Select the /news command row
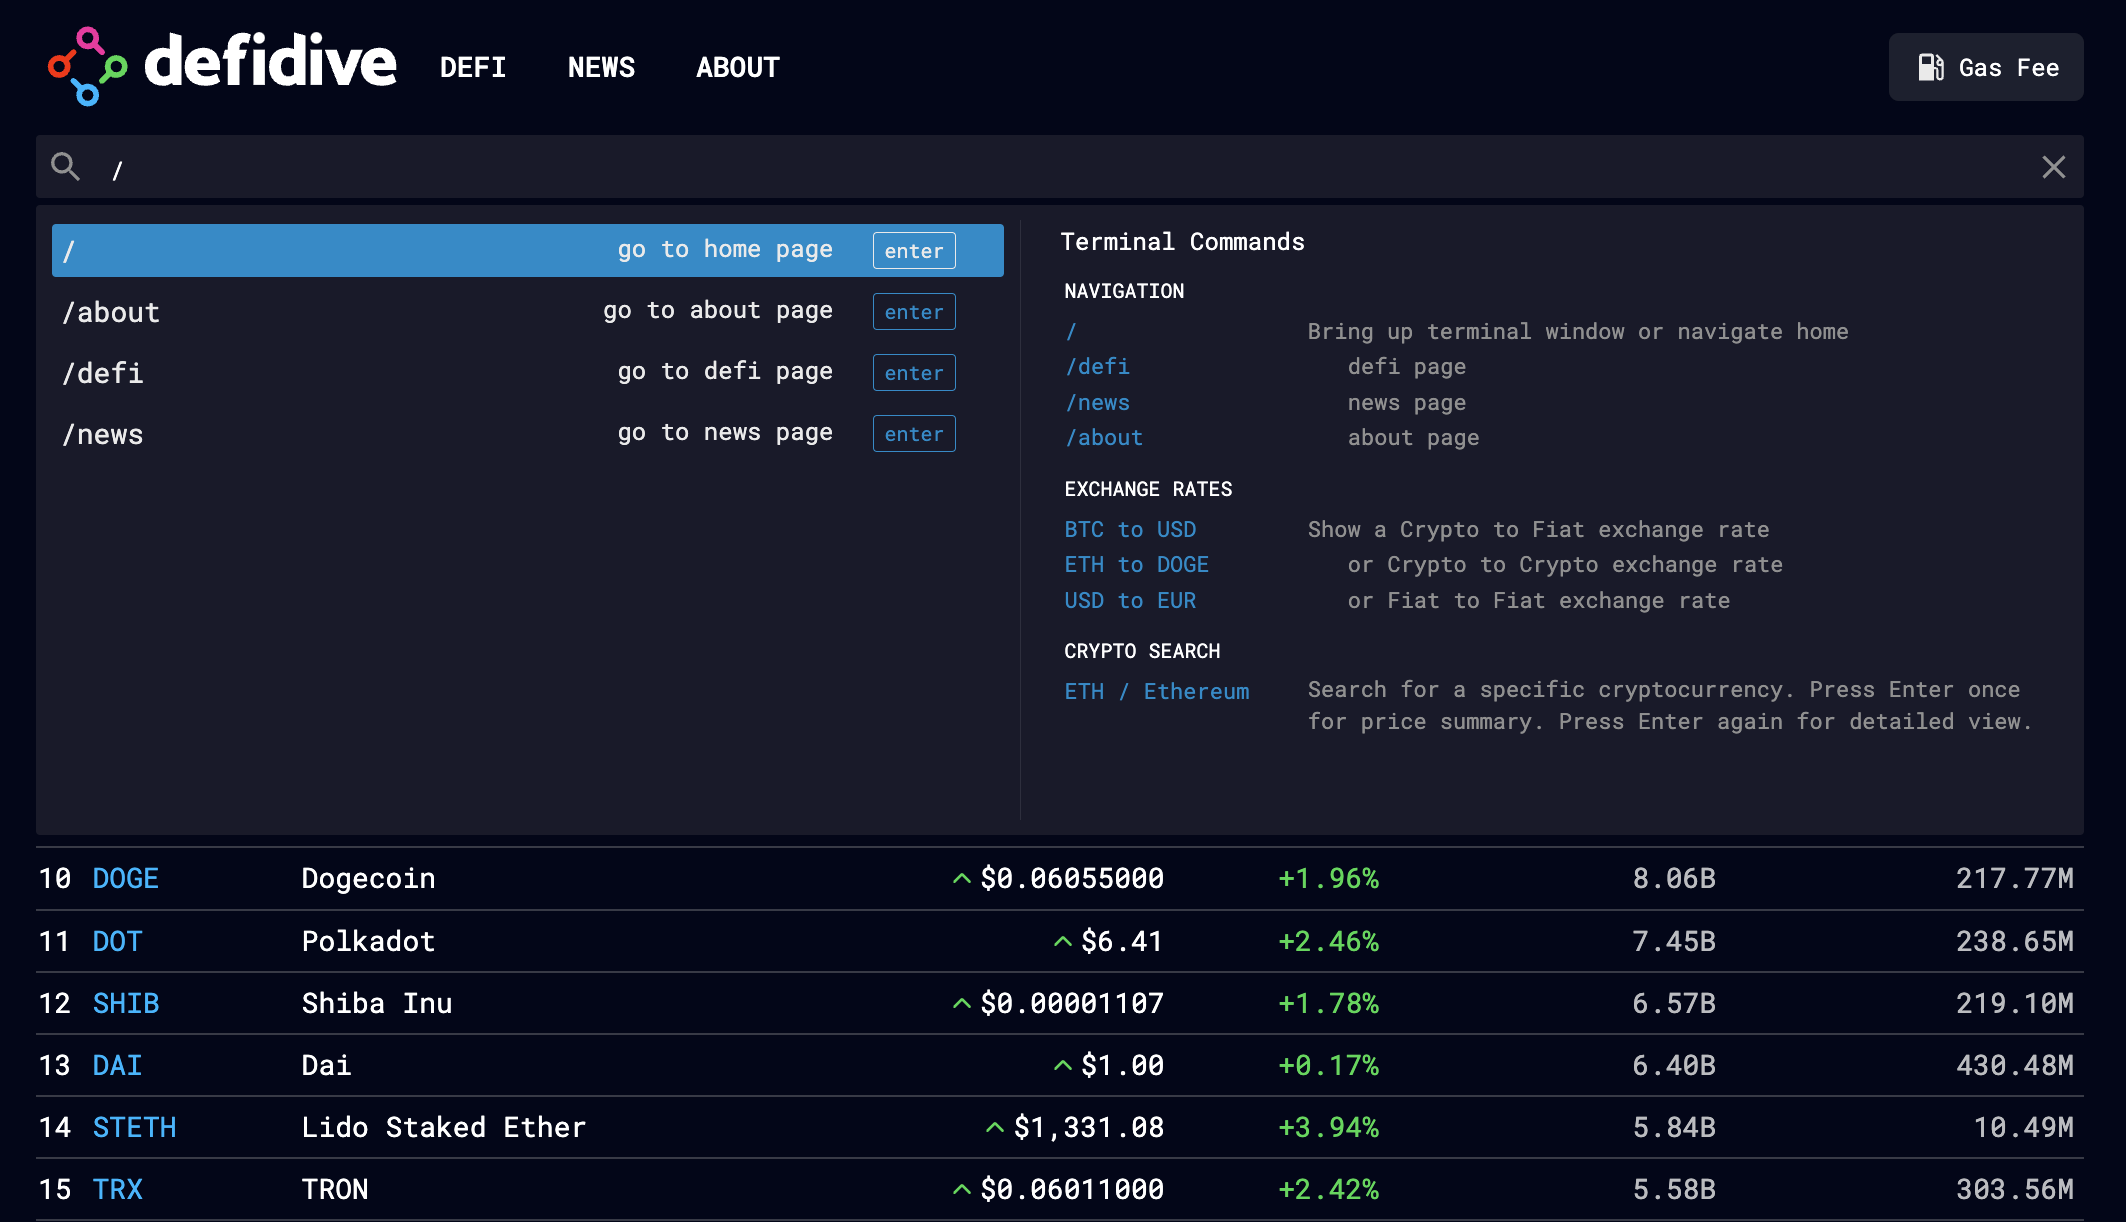This screenshot has width=2126, height=1222. [528, 433]
